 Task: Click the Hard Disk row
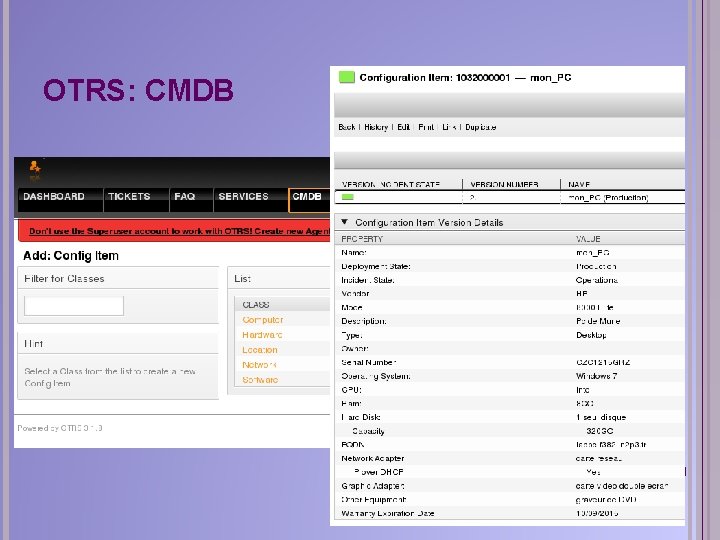(x=510, y=417)
